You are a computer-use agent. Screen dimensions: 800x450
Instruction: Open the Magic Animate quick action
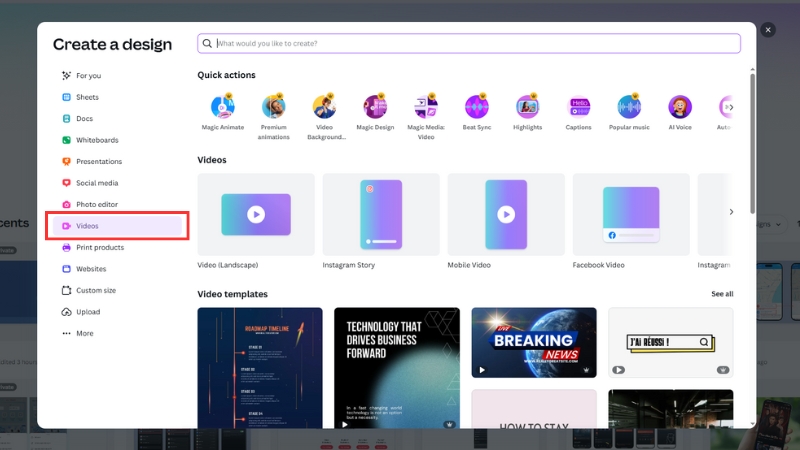222,107
